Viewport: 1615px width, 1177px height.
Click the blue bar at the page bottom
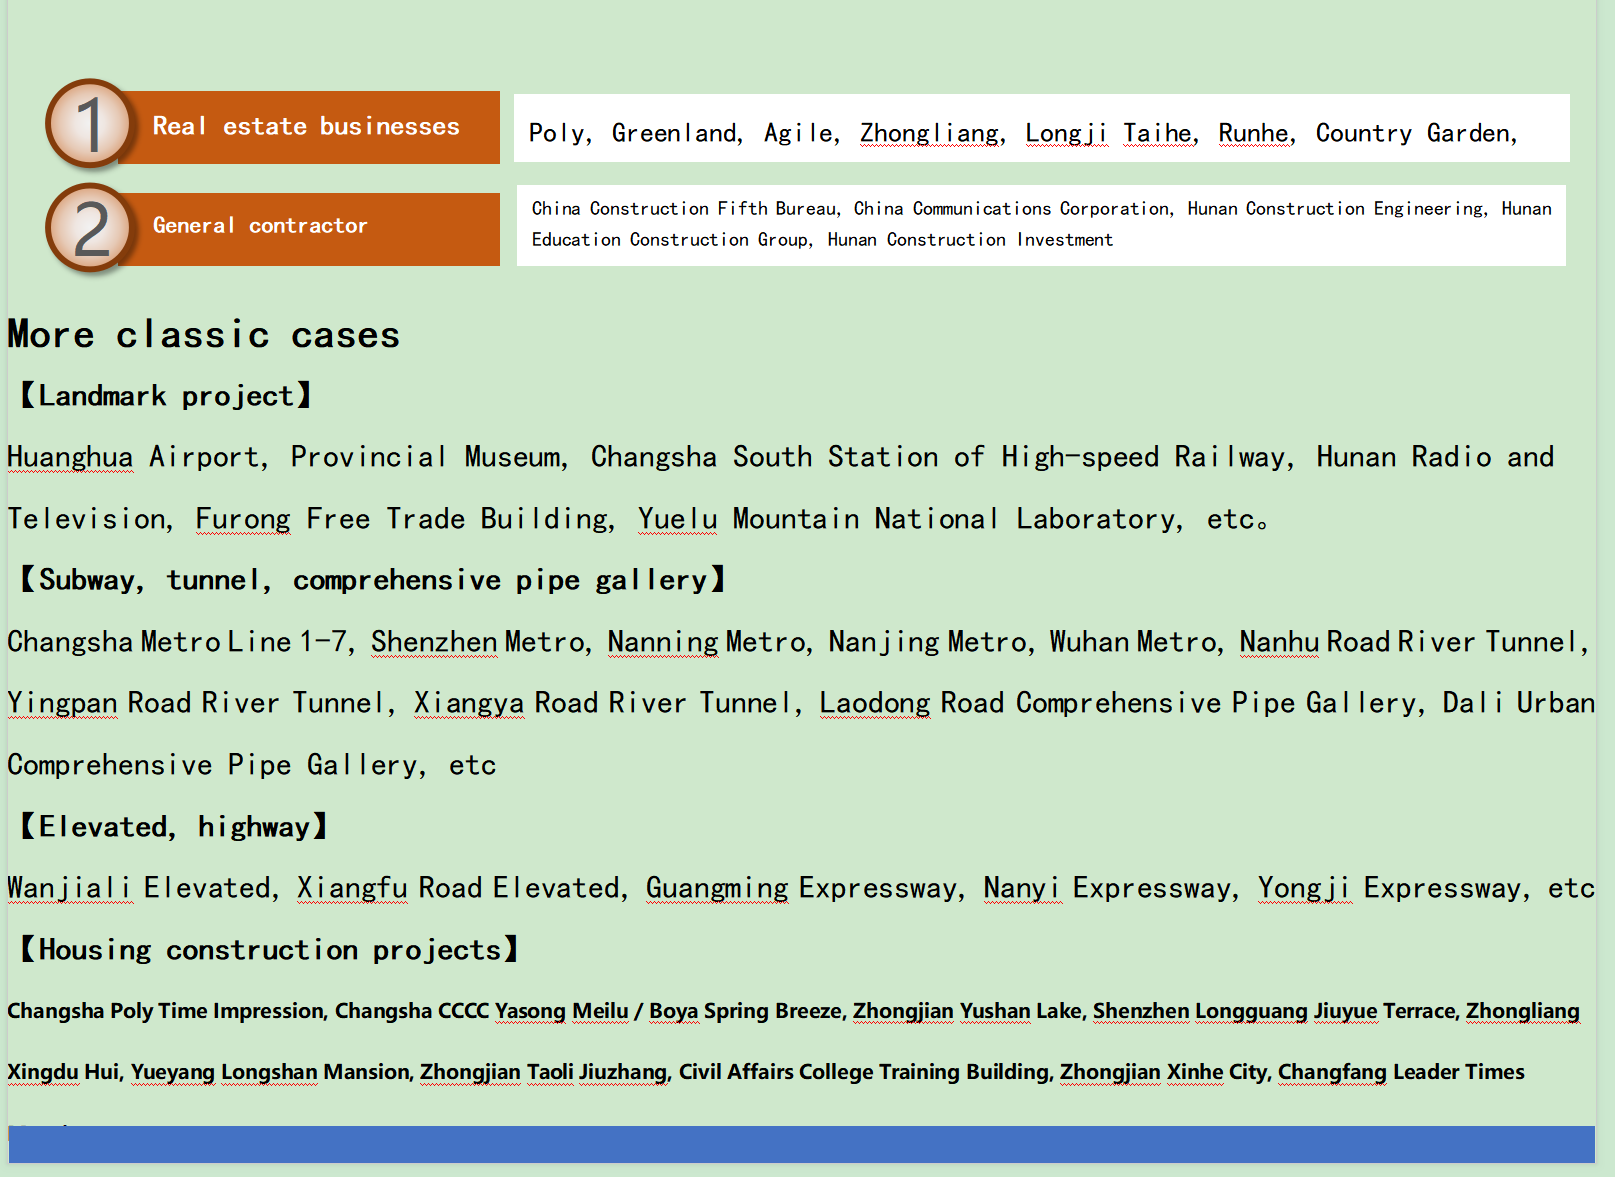[x=800, y=1144]
